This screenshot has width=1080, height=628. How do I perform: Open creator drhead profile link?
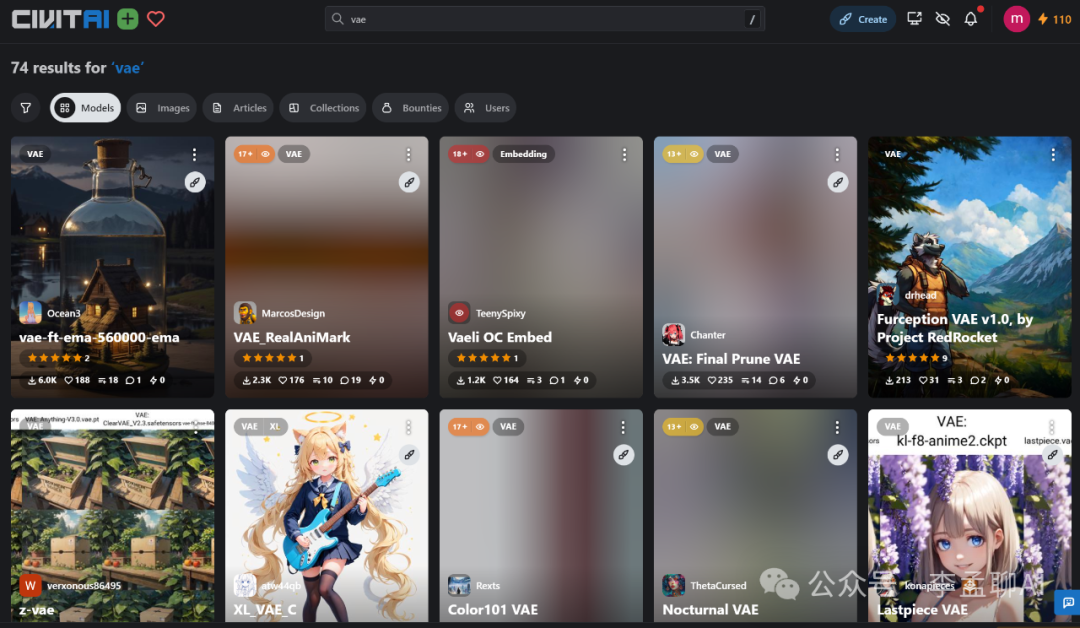coord(920,295)
